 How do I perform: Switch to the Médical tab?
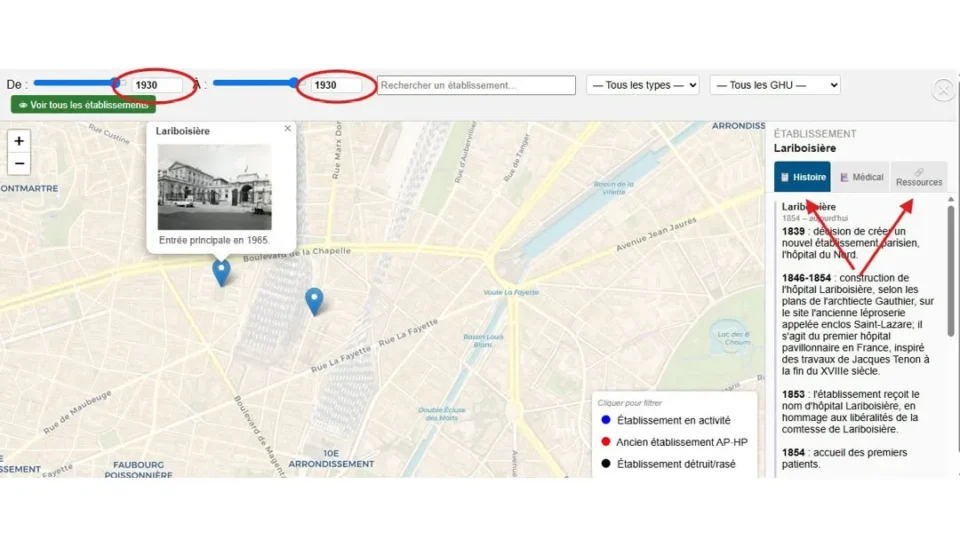[x=861, y=177]
